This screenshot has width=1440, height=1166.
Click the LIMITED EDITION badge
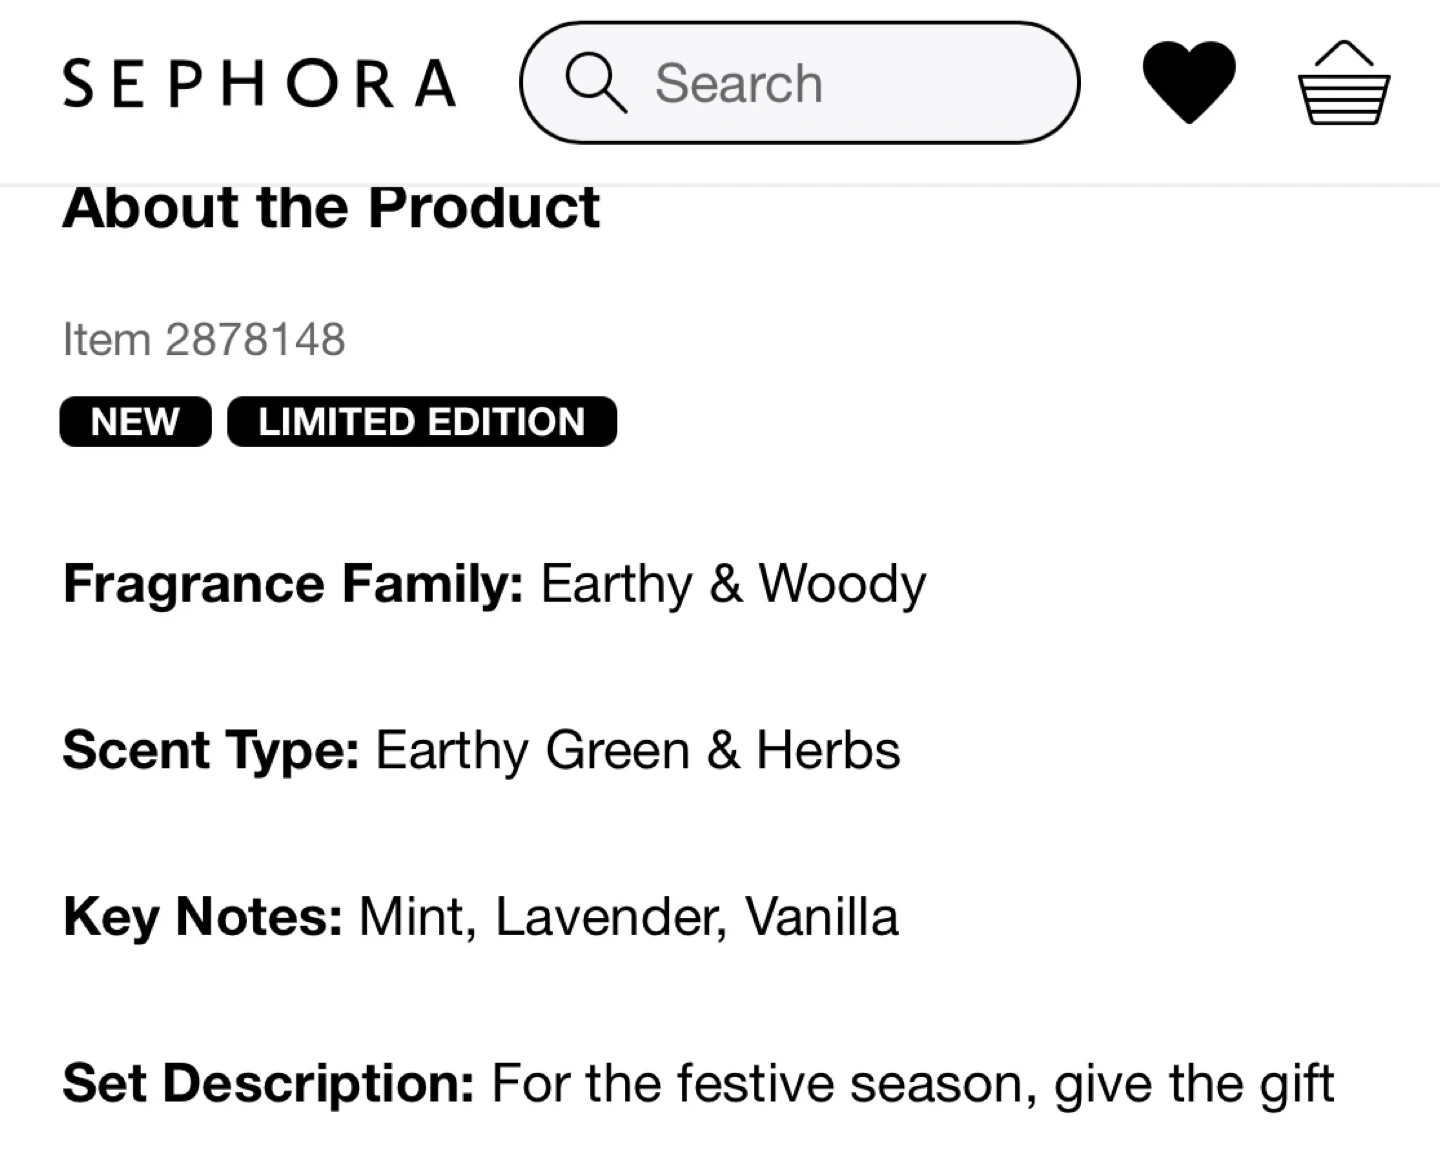coord(421,421)
